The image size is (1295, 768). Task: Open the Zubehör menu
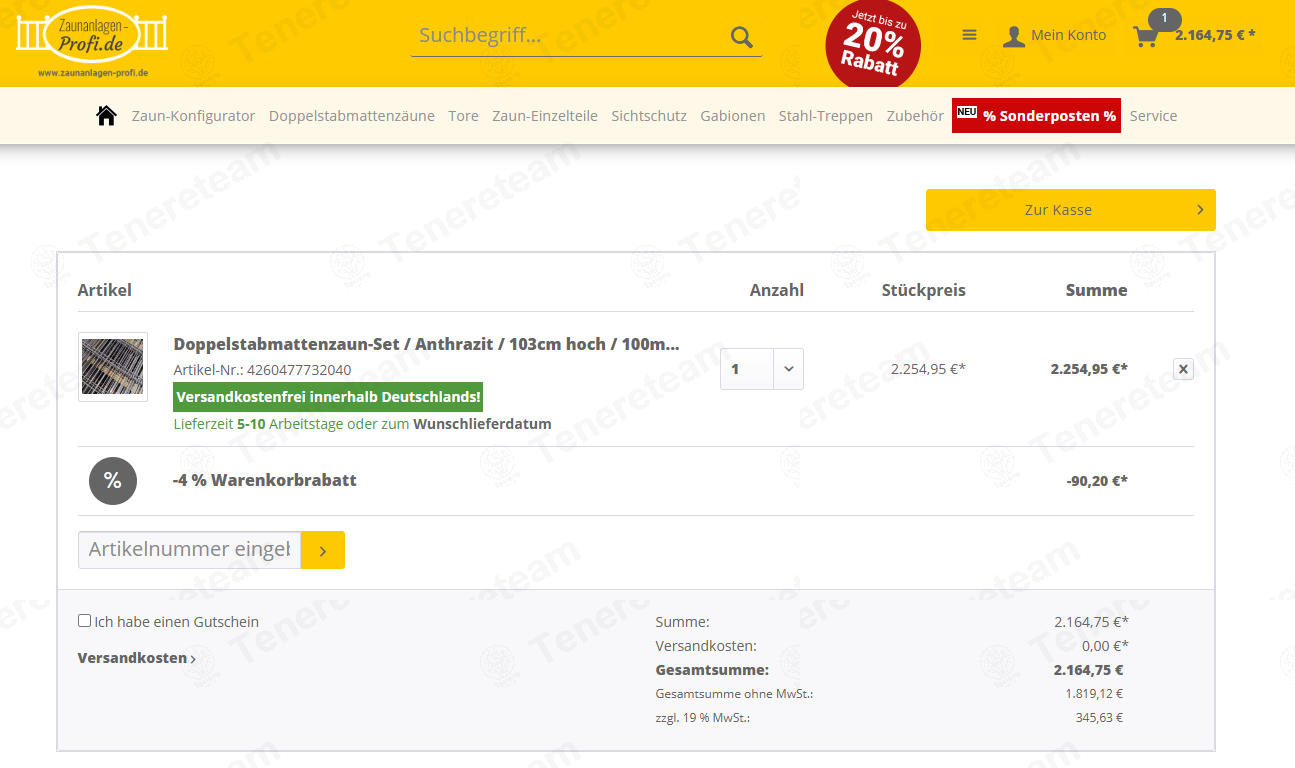[x=915, y=116]
